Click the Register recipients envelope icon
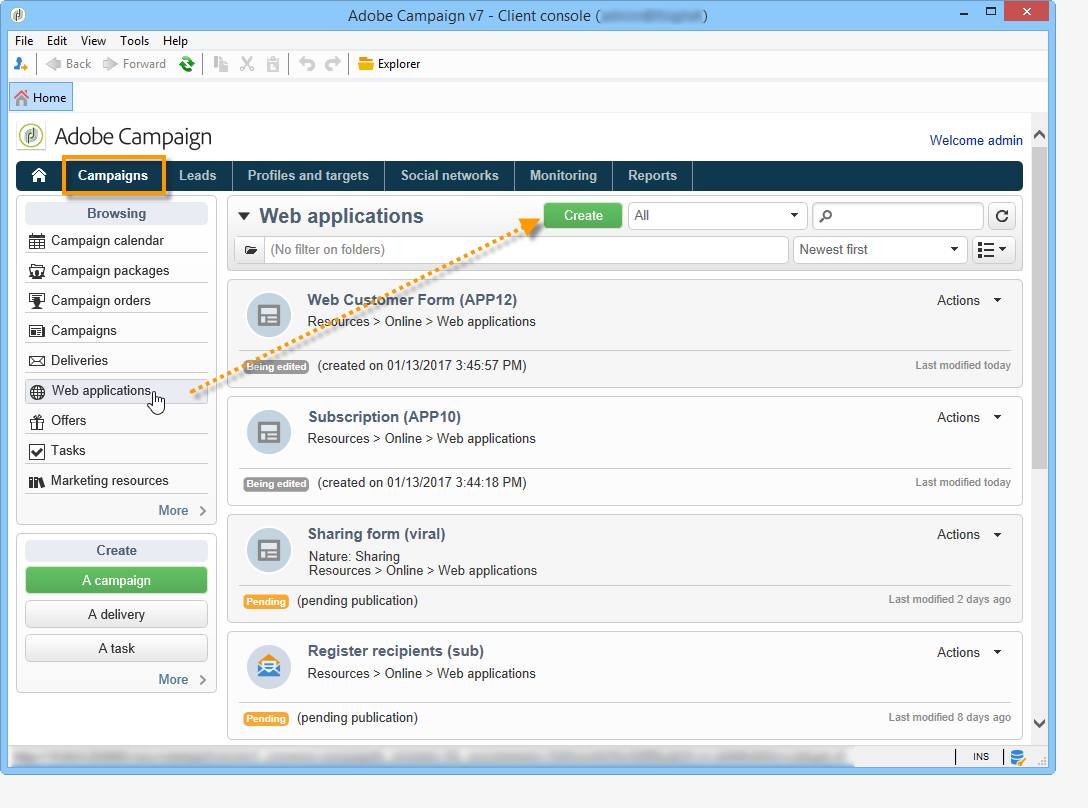 tap(269, 667)
